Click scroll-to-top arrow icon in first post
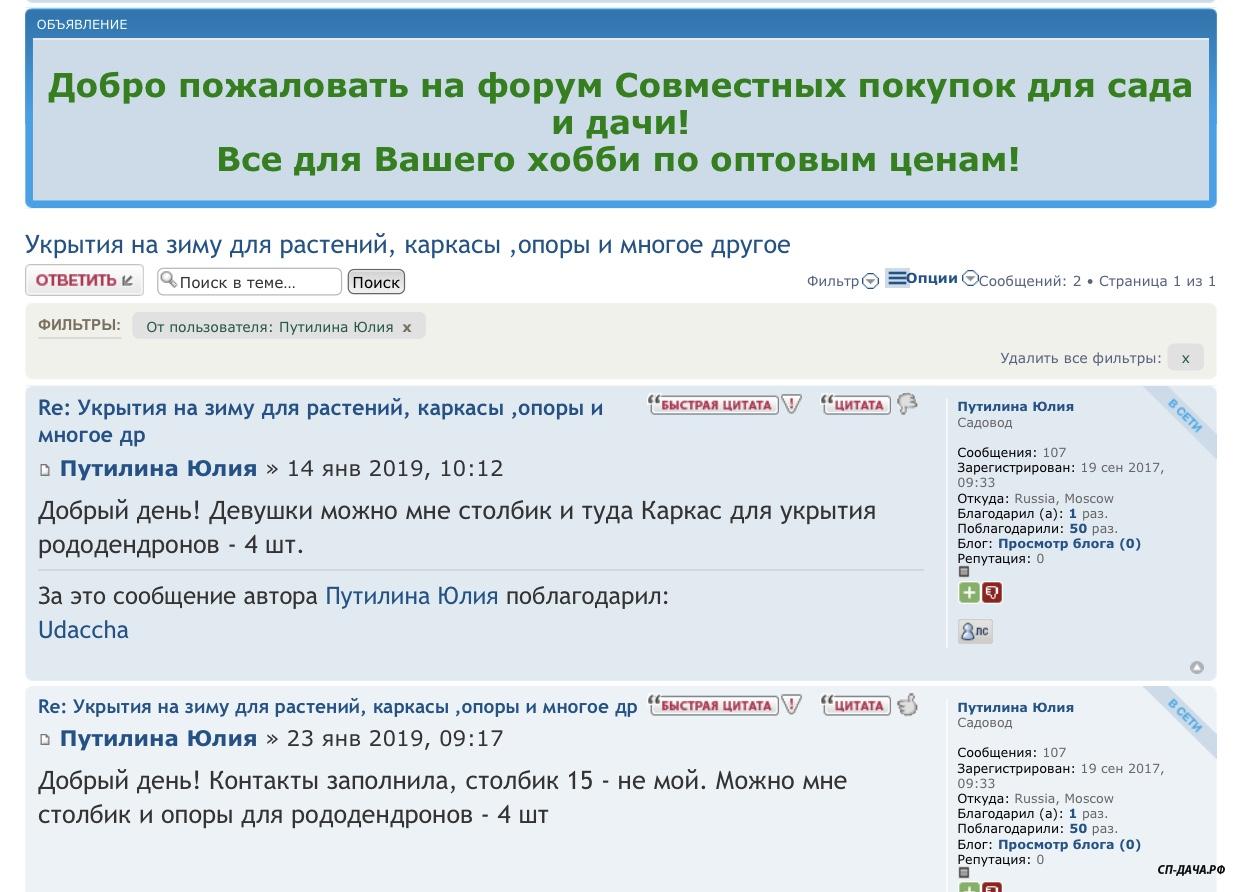Image resolution: width=1242 pixels, height=892 pixels. point(1196,667)
